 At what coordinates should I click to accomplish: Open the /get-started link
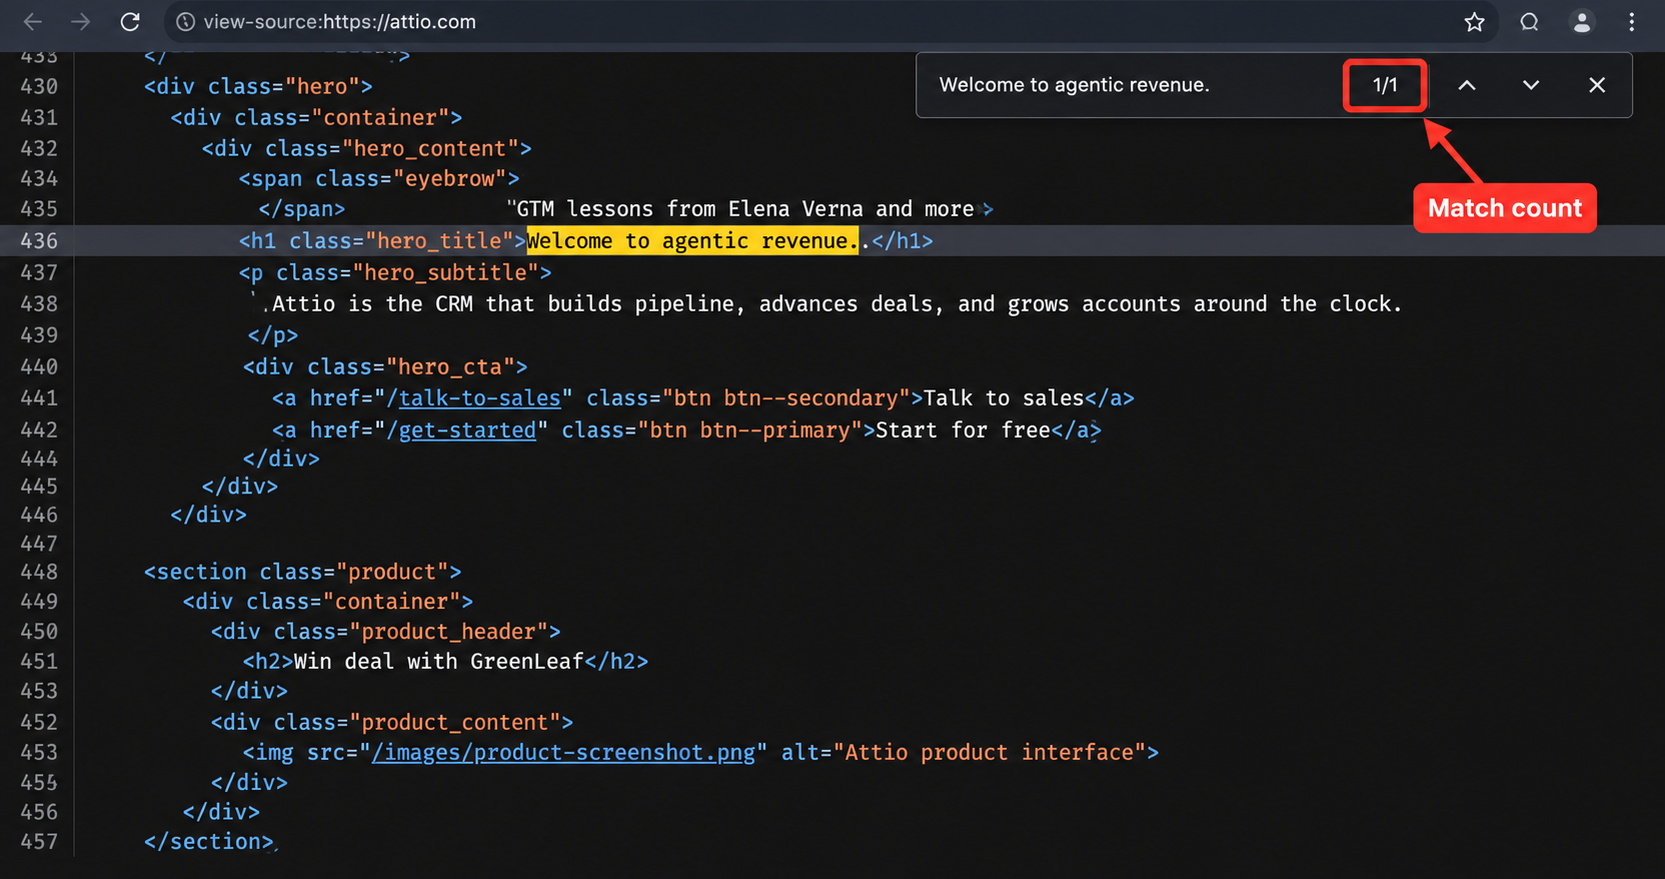pos(467,430)
